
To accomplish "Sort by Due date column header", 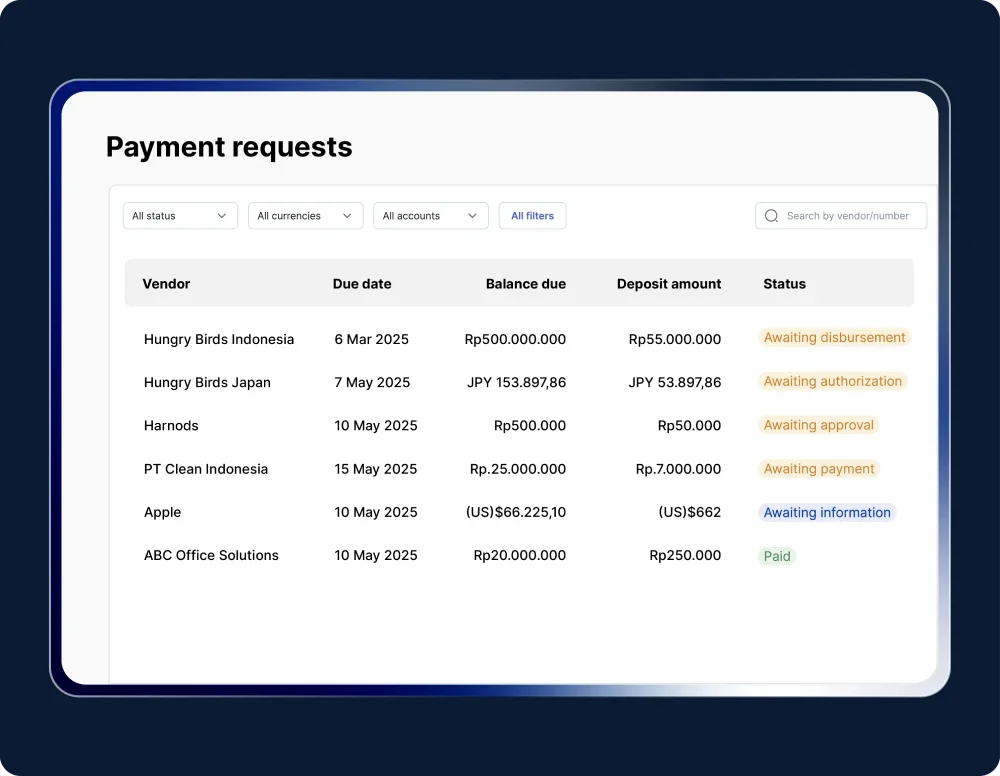I will coord(362,284).
